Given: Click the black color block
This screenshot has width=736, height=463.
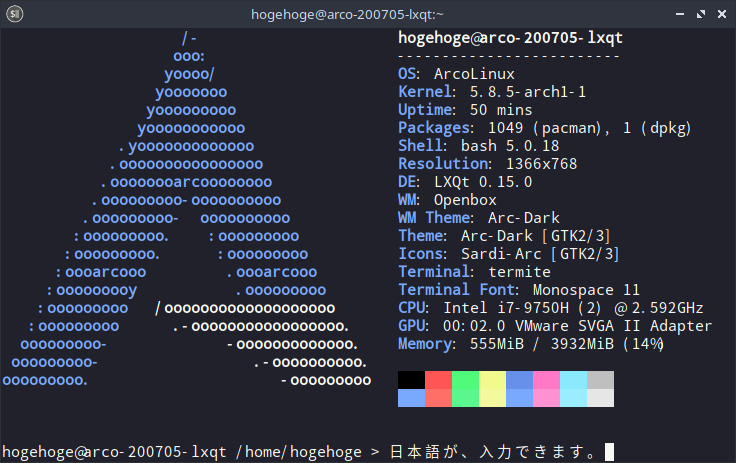Looking at the screenshot, I should pos(411,380).
